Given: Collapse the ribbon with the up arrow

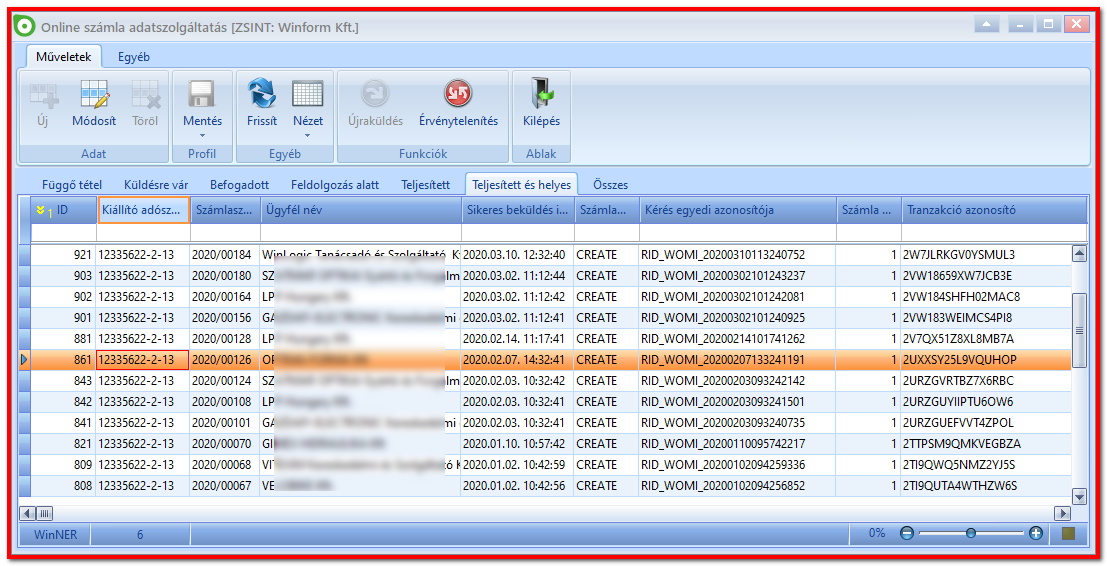Looking at the screenshot, I should point(986,25).
